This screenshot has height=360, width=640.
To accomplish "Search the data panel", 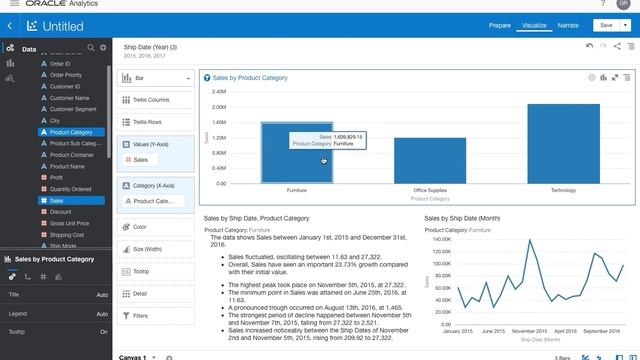I will 91,48.
